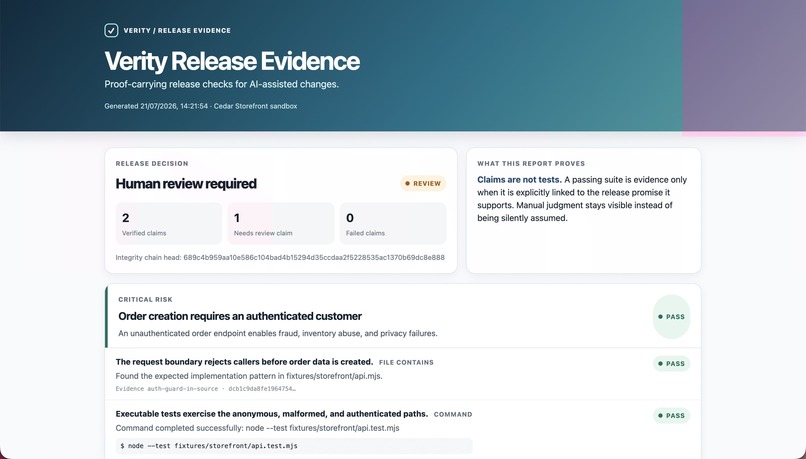Viewport: 806px width, 459px height.
Task: Click the Verity checkmark logo icon
Action: click(x=111, y=30)
